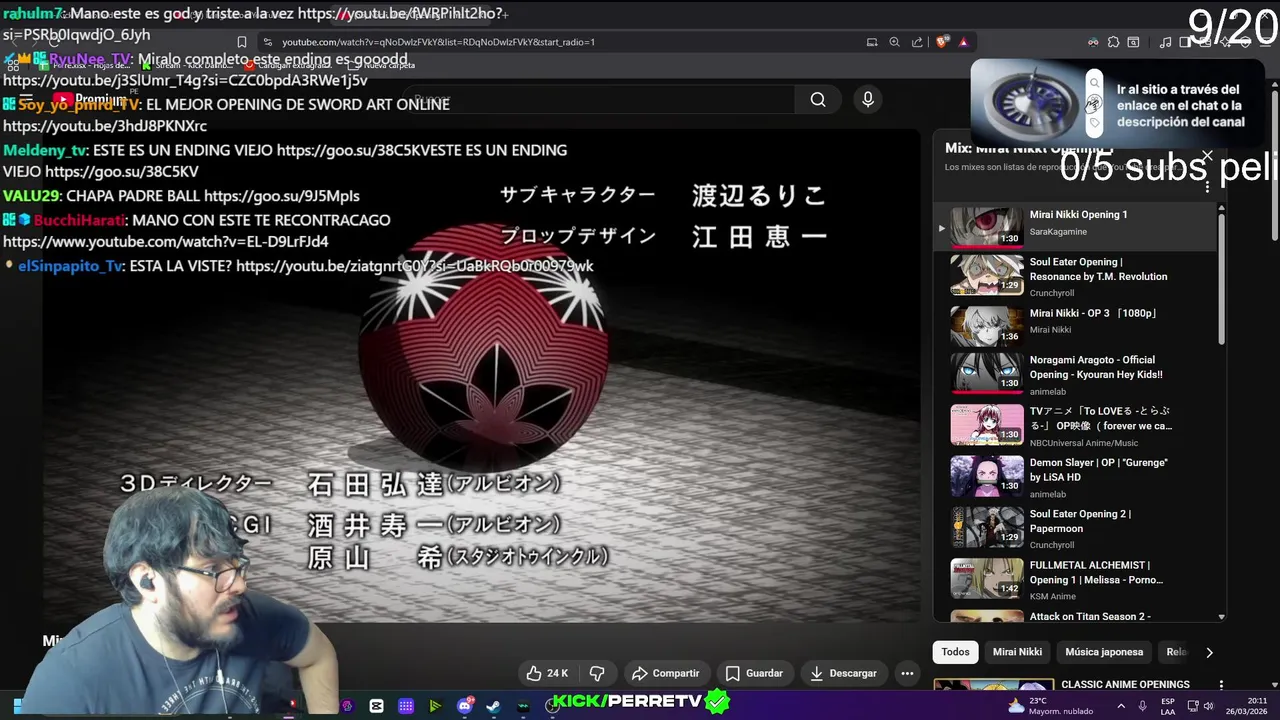Bookmark this page from the address bar
The height and width of the screenshot is (720, 1280).
point(241,42)
